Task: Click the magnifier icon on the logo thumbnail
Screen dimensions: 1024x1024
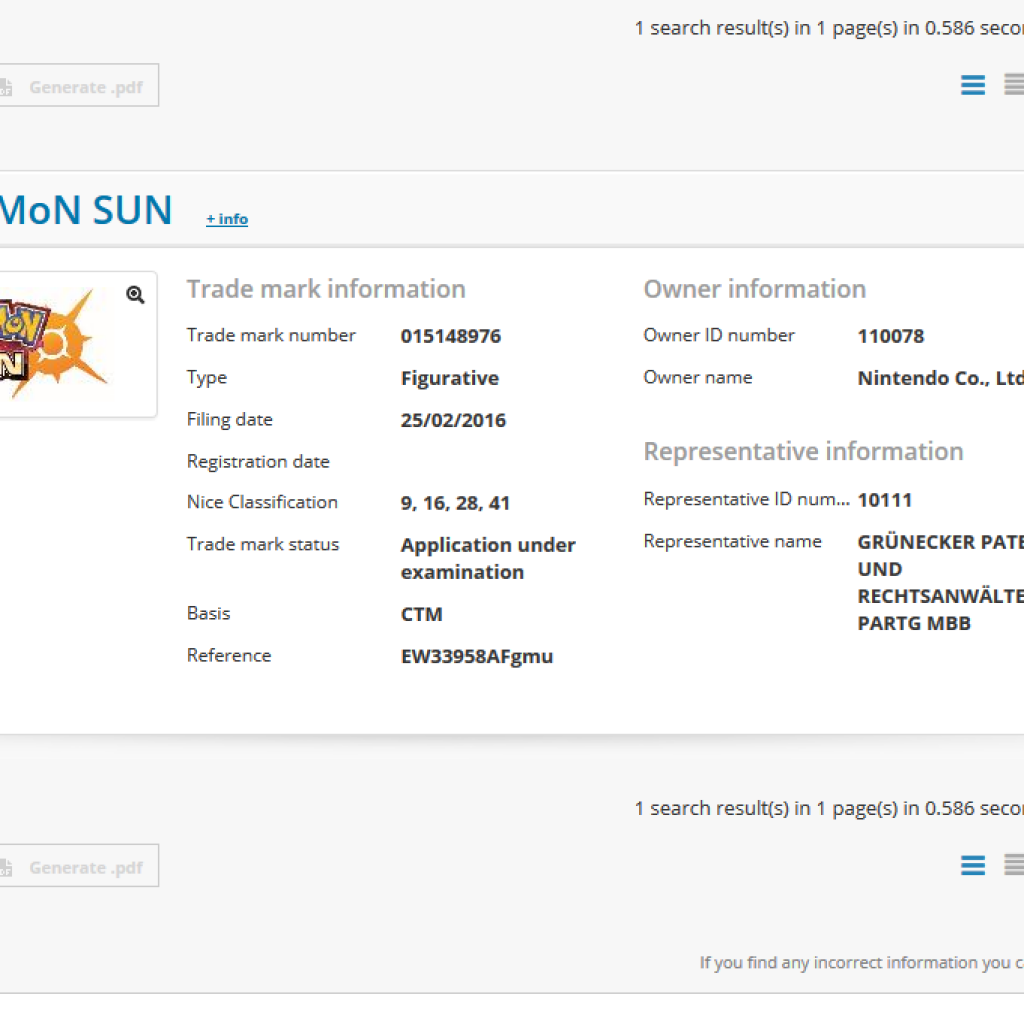Action: (135, 295)
